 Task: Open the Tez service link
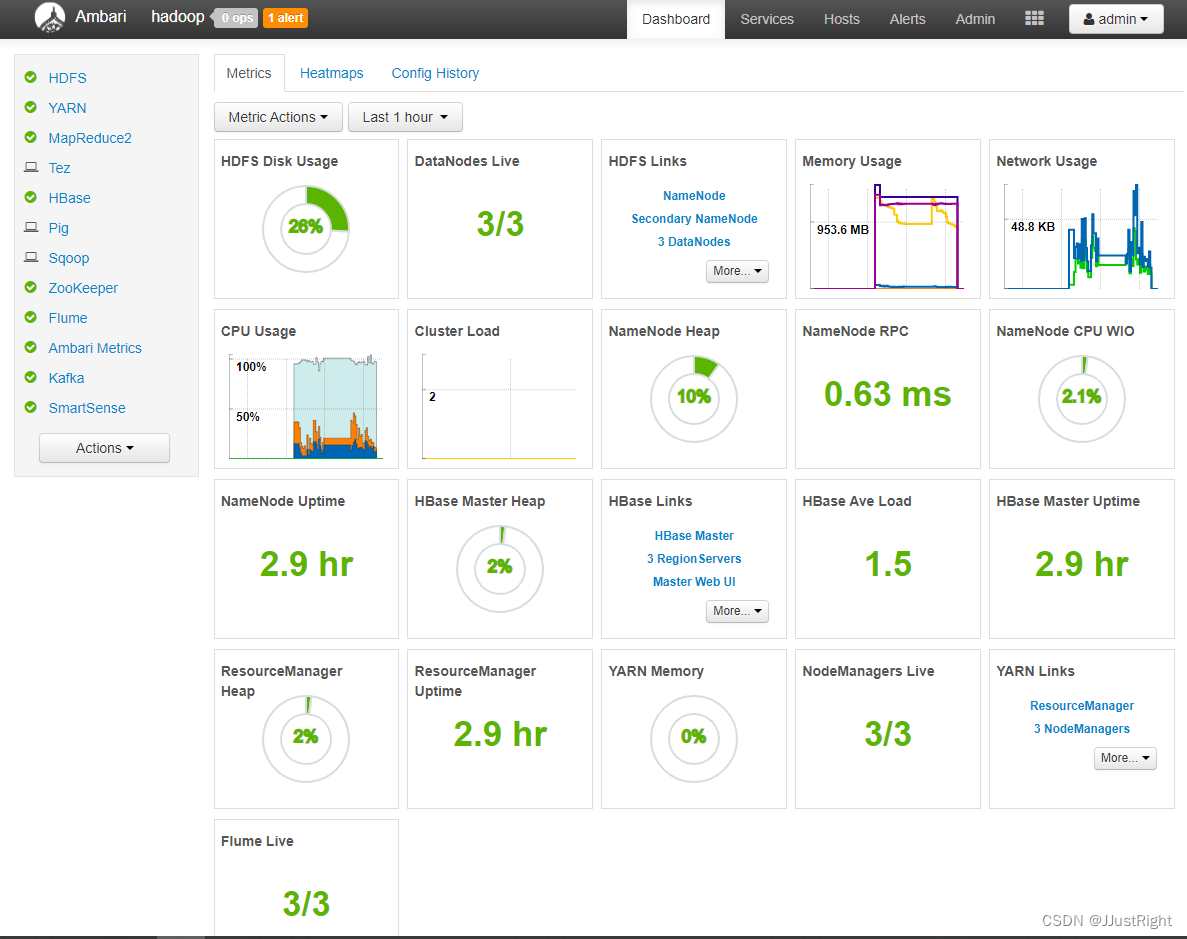tap(59, 168)
